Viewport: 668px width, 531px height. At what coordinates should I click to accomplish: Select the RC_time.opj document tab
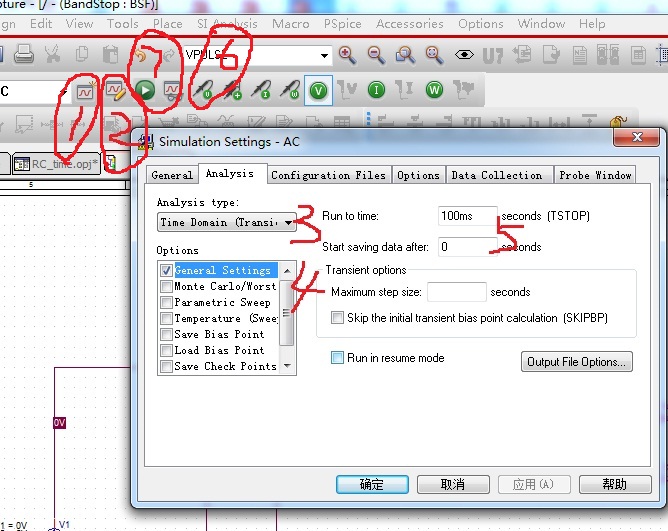coord(57,164)
